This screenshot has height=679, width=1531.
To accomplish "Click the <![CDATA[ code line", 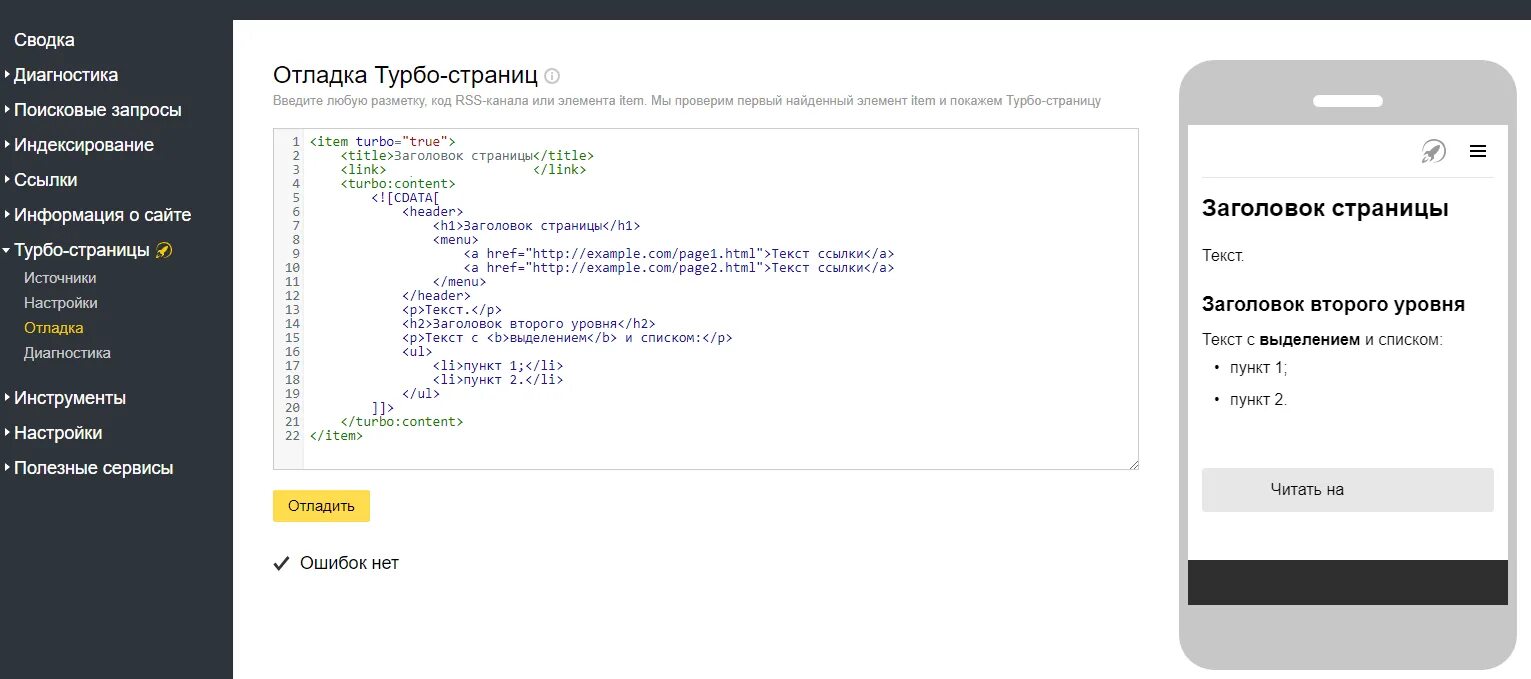I will point(405,198).
